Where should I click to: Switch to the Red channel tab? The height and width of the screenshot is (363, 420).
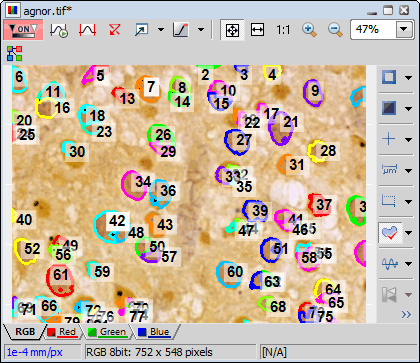pos(63,332)
